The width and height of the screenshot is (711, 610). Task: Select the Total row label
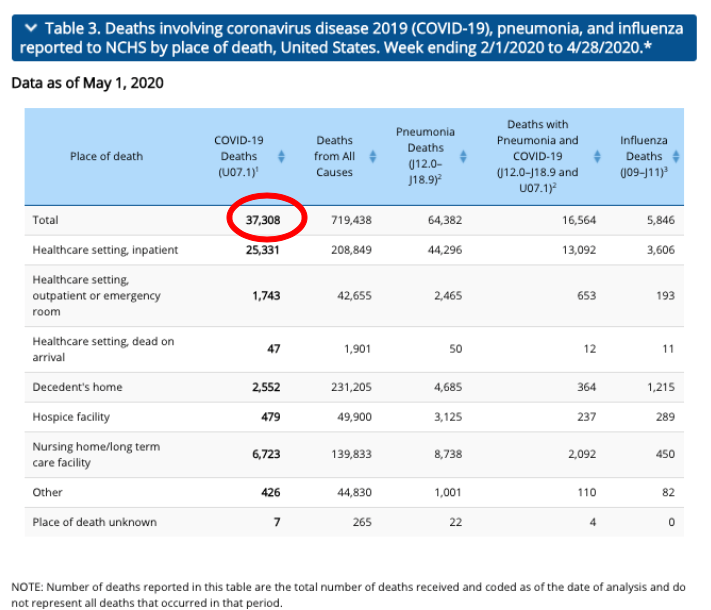(45, 220)
